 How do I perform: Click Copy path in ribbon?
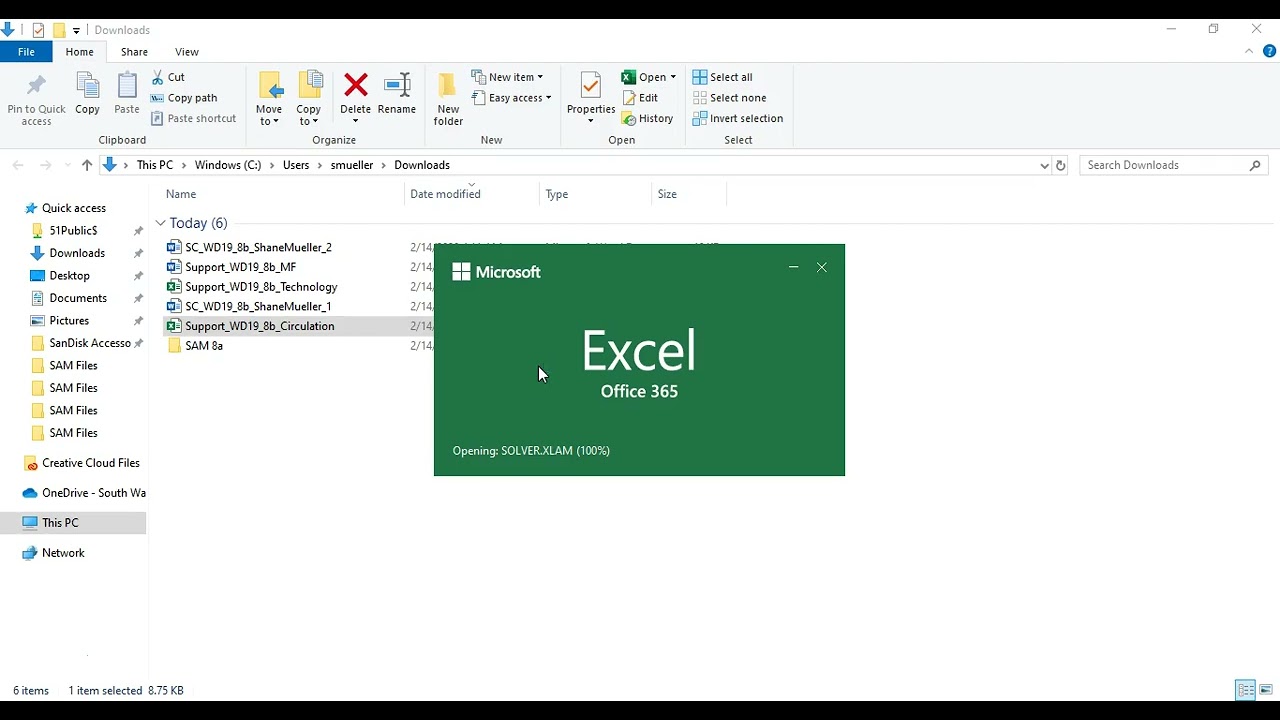pos(184,98)
